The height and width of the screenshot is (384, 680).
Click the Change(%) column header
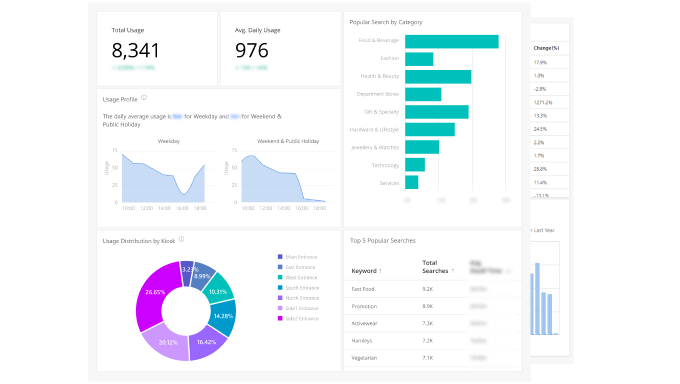click(x=546, y=48)
